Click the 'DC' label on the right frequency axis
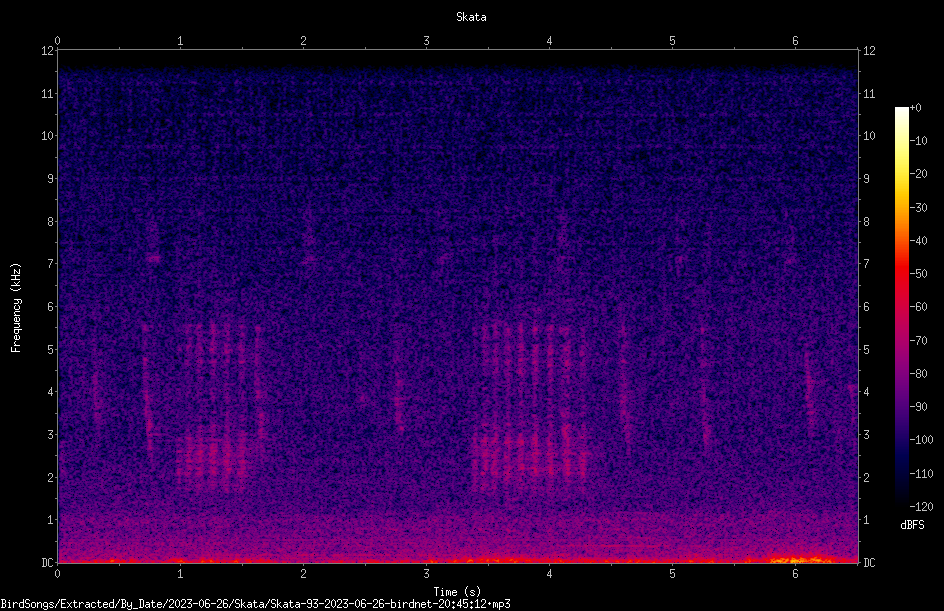The width and height of the screenshot is (944, 611). coord(869,563)
